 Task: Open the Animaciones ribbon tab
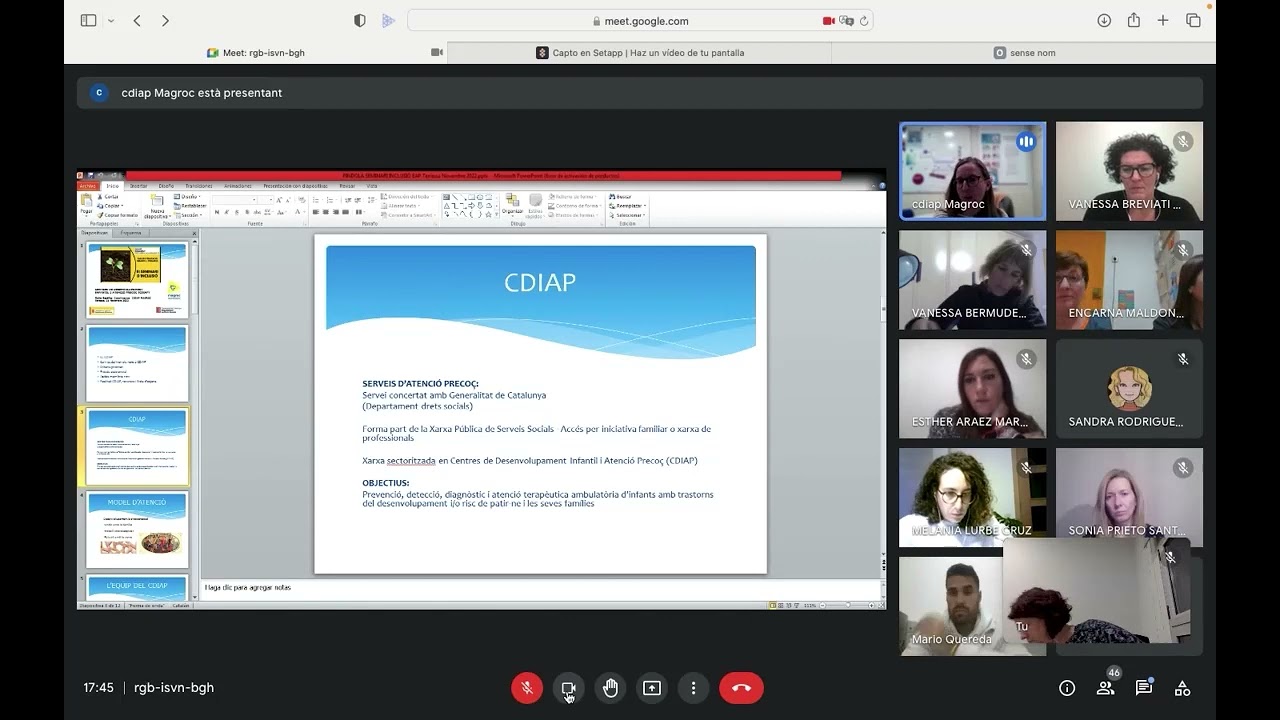(238, 186)
